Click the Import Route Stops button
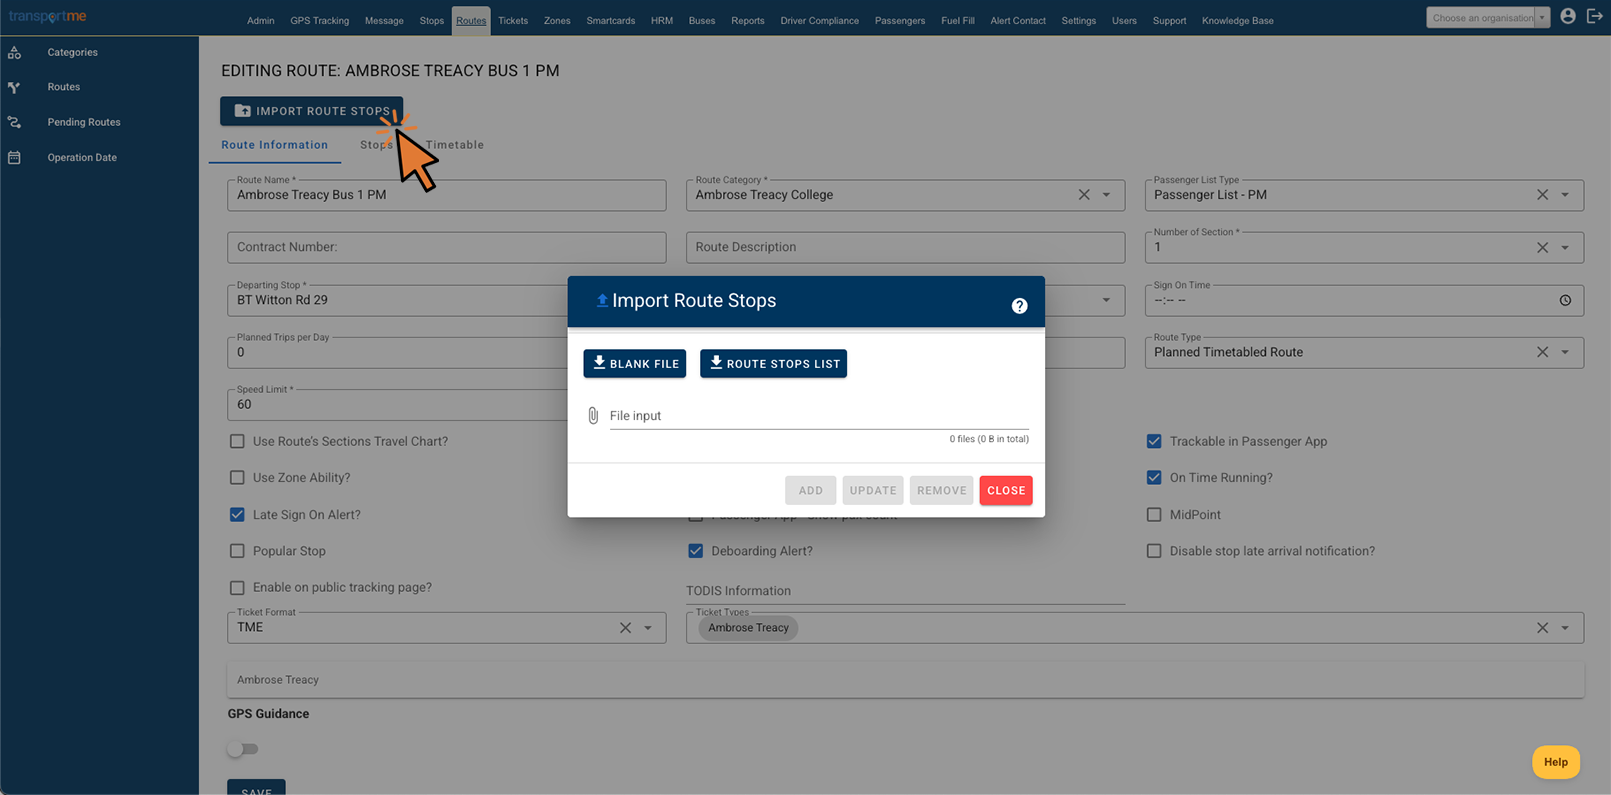Image resolution: width=1611 pixels, height=795 pixels. (312, 111)
